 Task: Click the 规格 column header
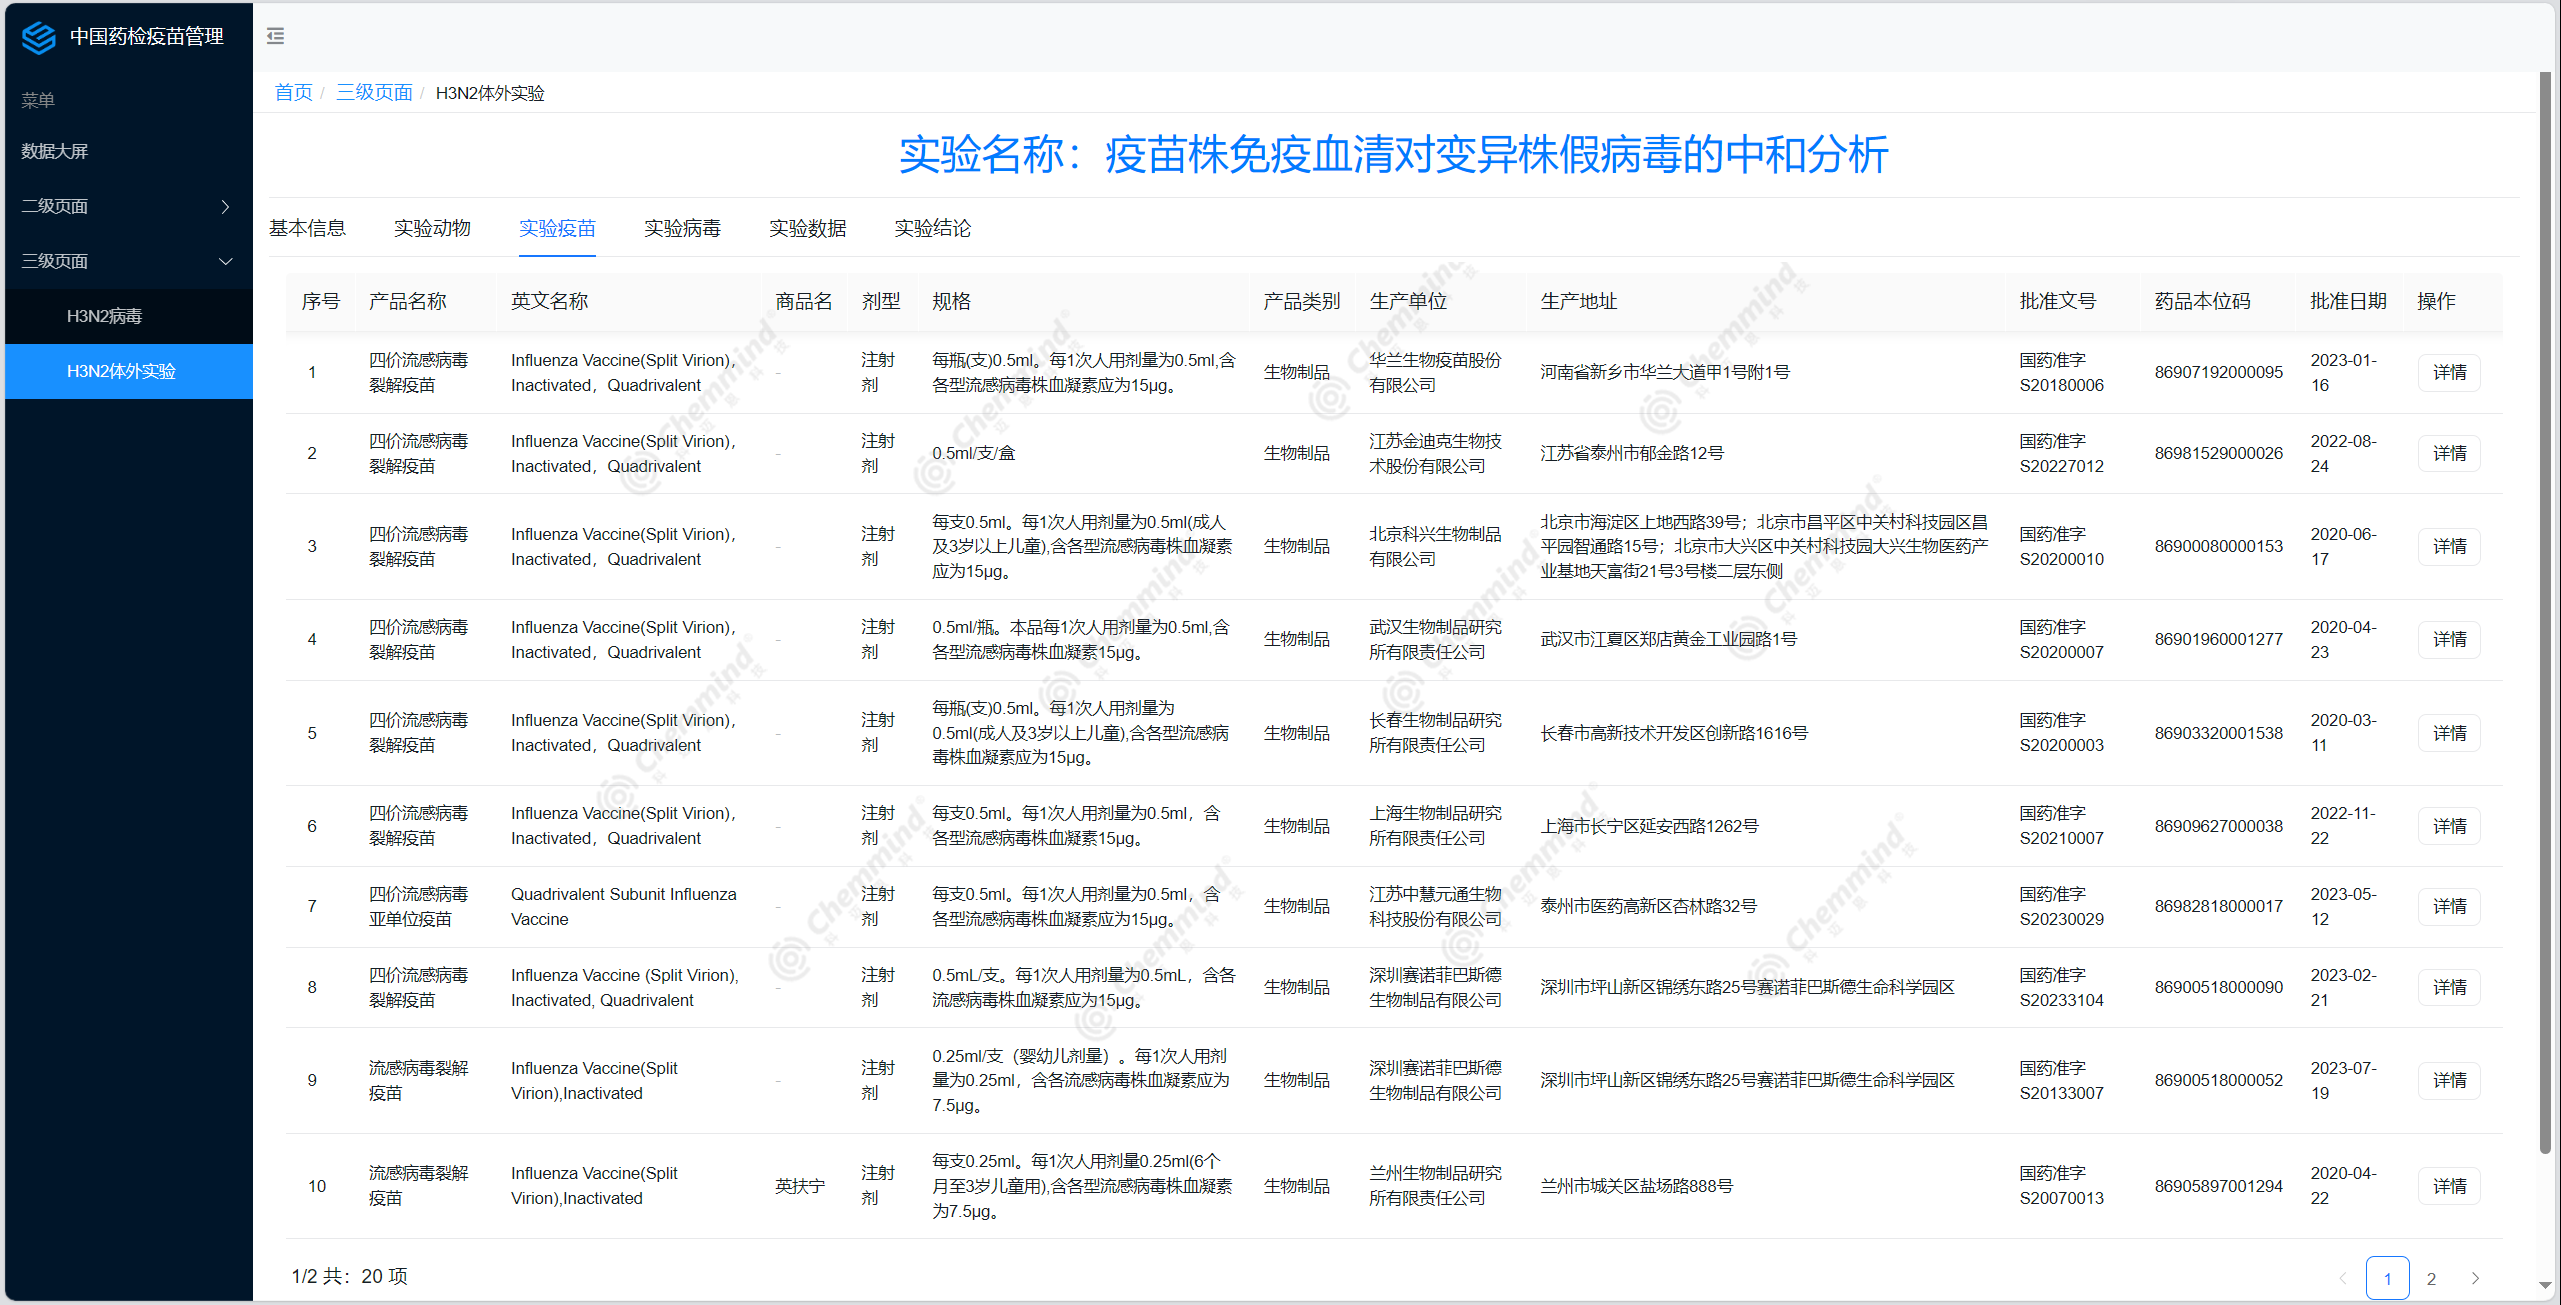(x=951, y=301)
